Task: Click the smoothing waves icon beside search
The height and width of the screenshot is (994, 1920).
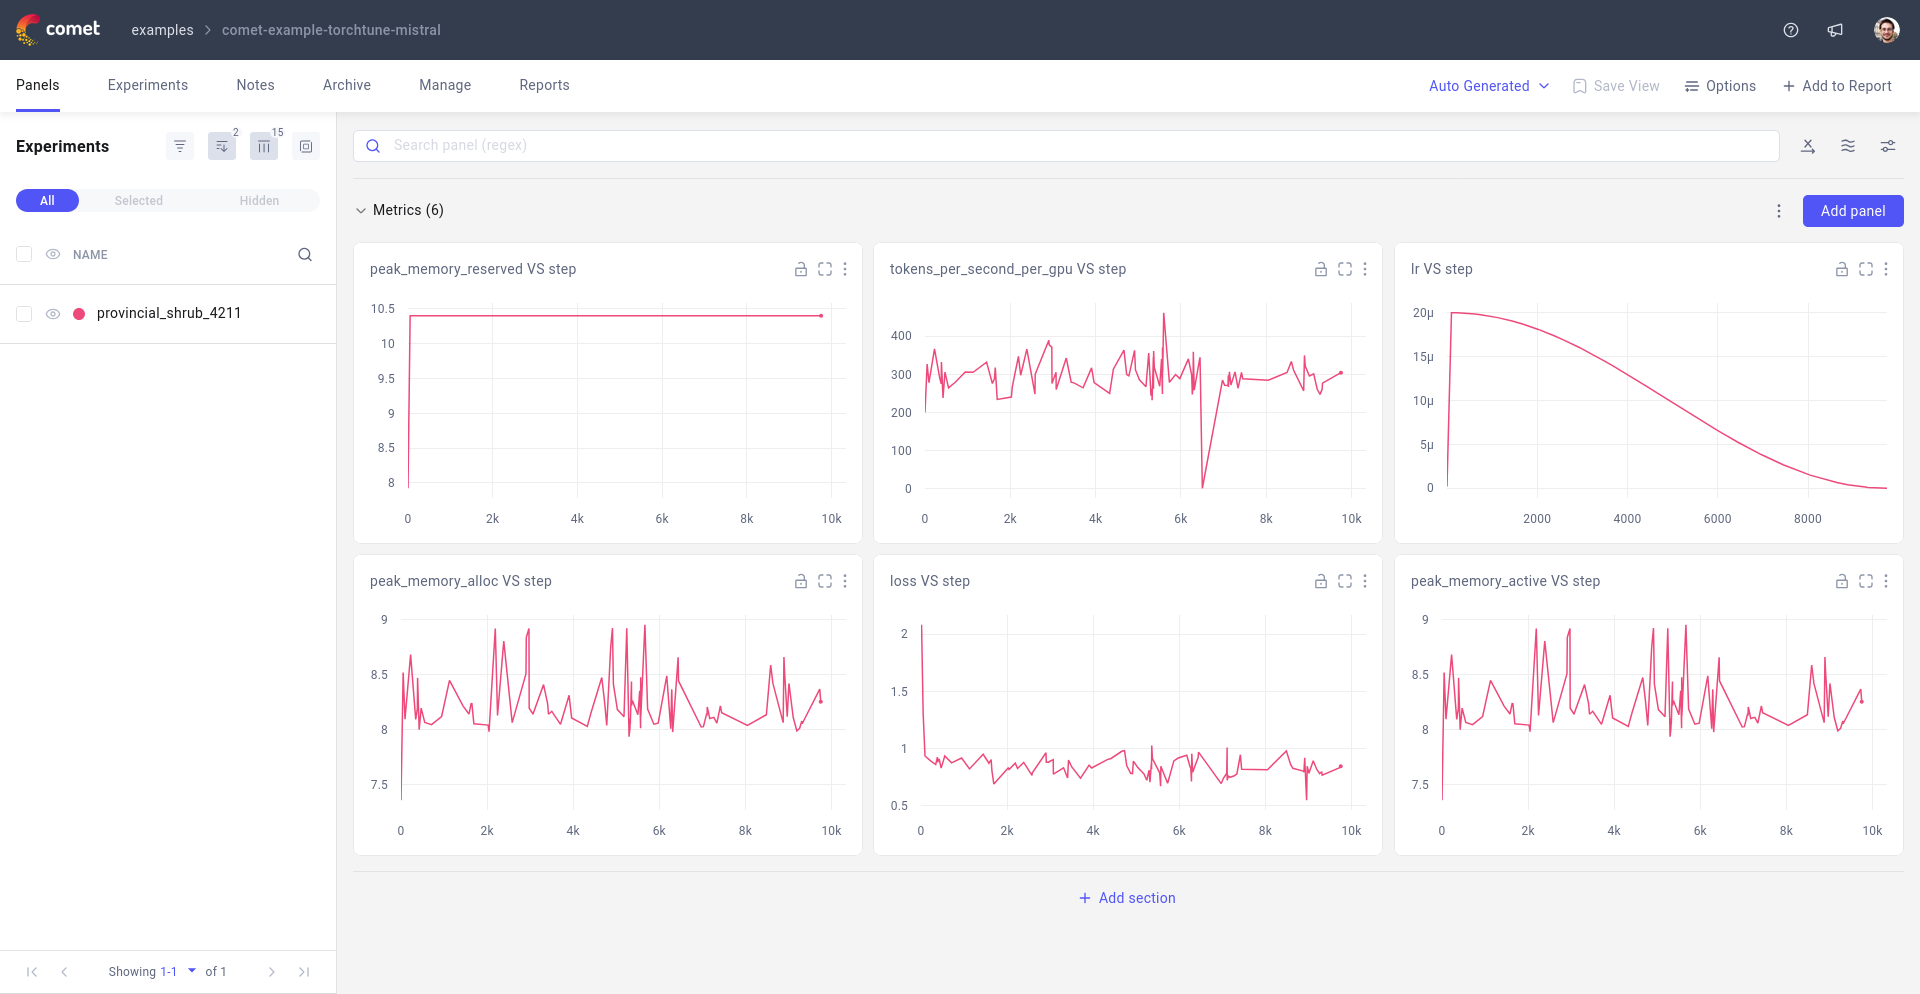Action: 1847,146
